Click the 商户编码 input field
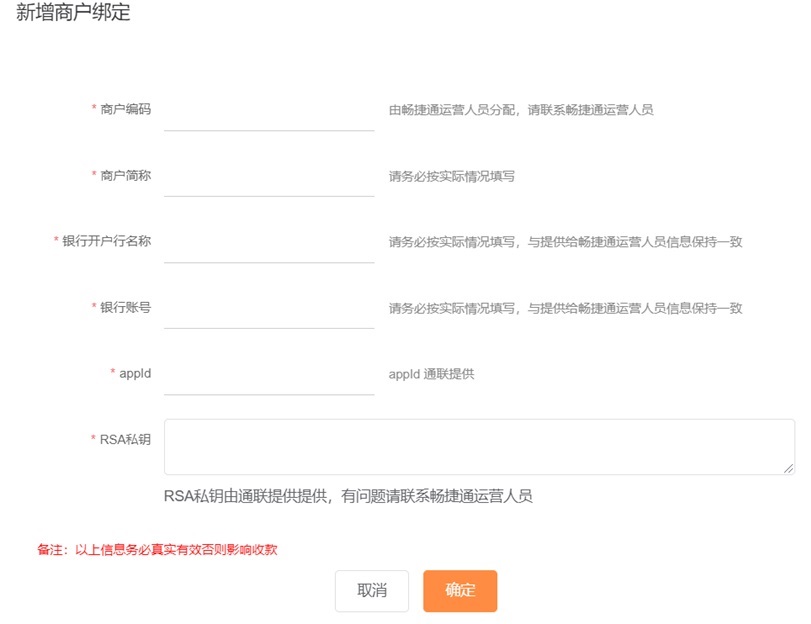 tap(268, 112)
